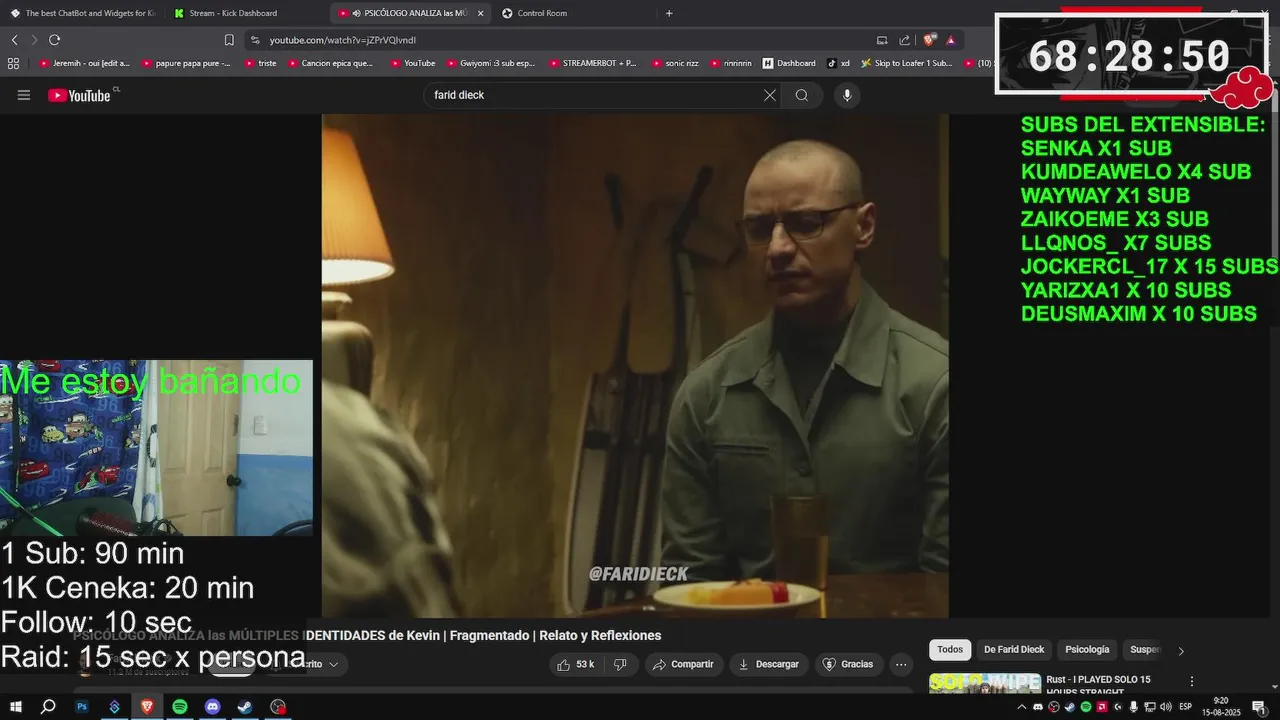Close the PSICÓLOGO ANALIZA tab
The image size is (1280, 720).
[480, 13]
